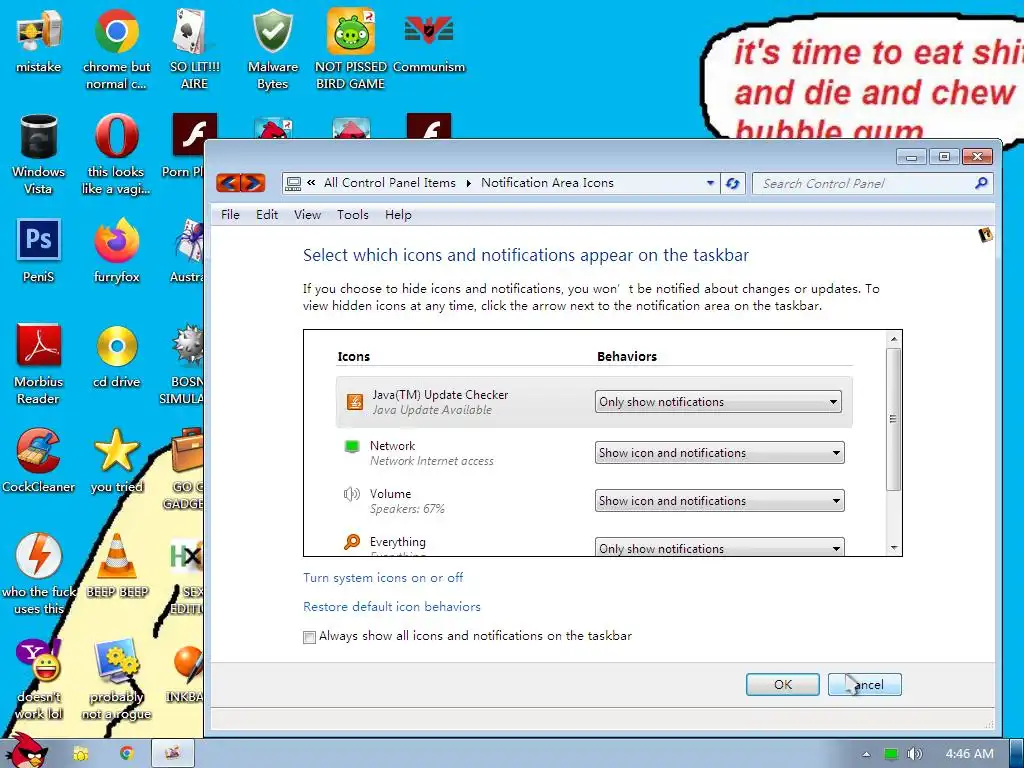This screenshot has height=768, width=1024.
Task: Select the active Control Panel taskbar button
Action: (x=173, y=753)
